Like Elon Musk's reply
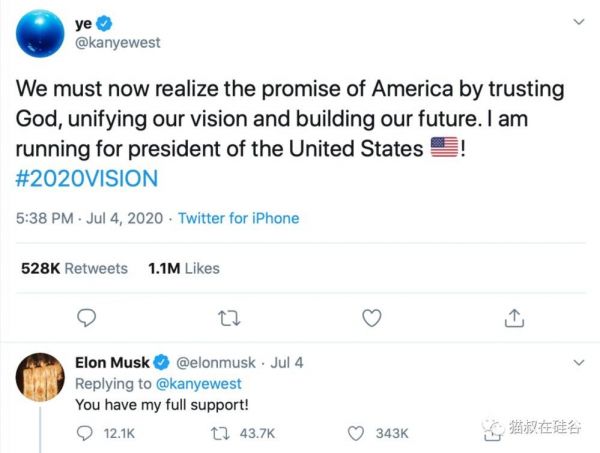 coord(355,433)
